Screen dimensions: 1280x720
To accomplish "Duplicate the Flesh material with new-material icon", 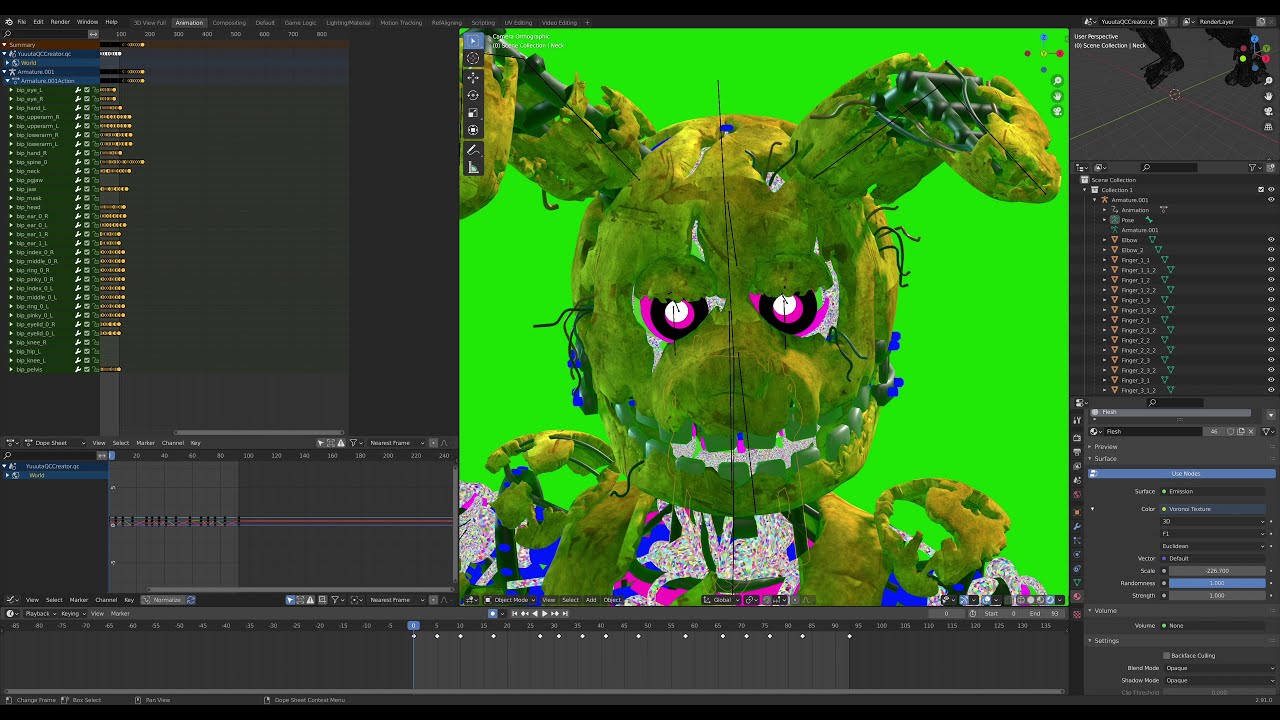I will [1241, 432].
